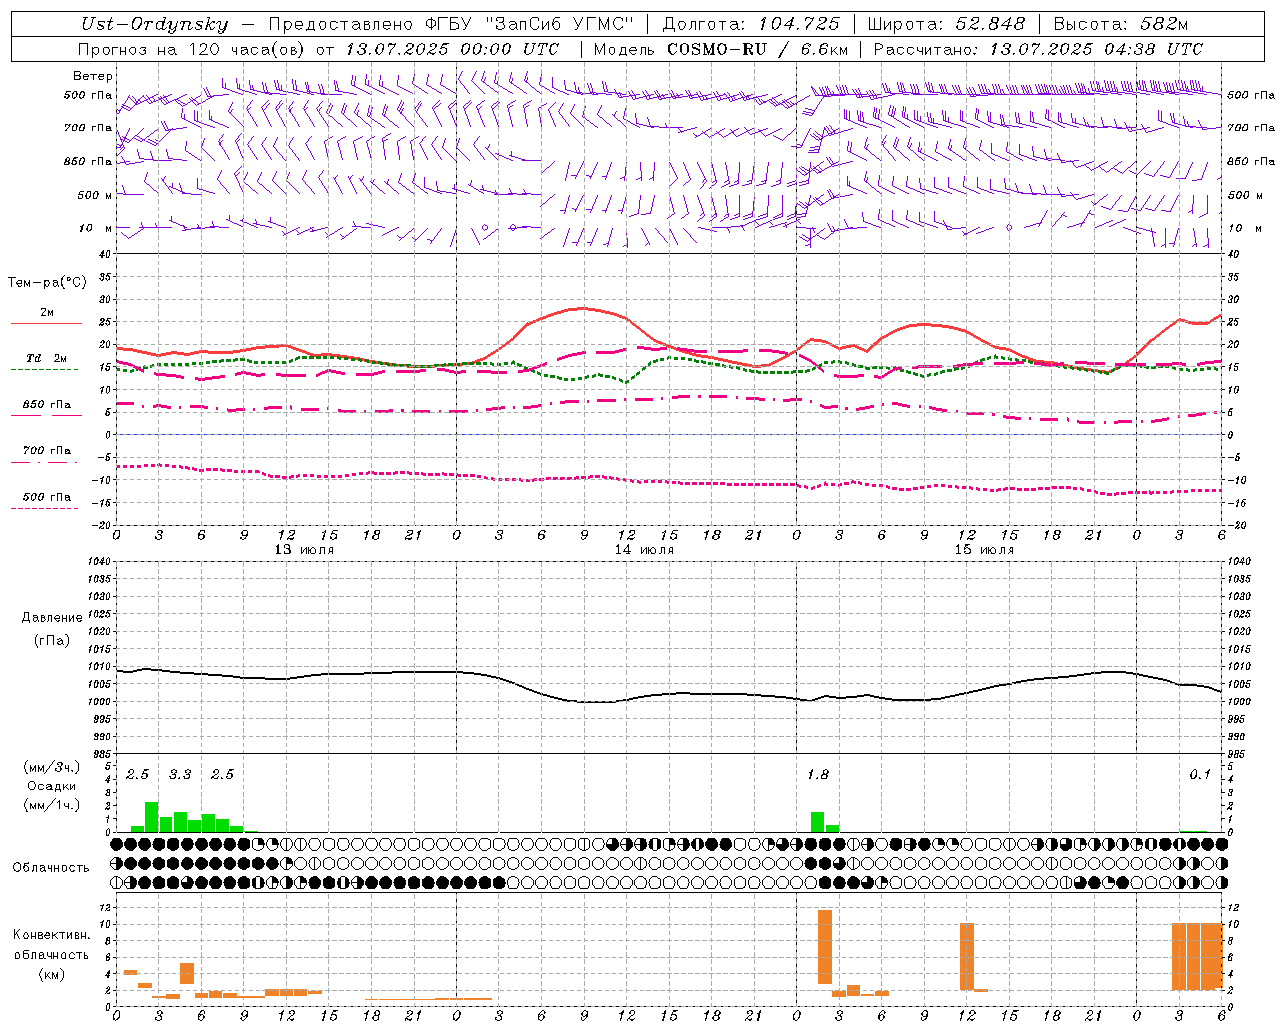Click the 13 июля date label
The width and height of the screenshot is (1280, 1024).
pos(304,550)
